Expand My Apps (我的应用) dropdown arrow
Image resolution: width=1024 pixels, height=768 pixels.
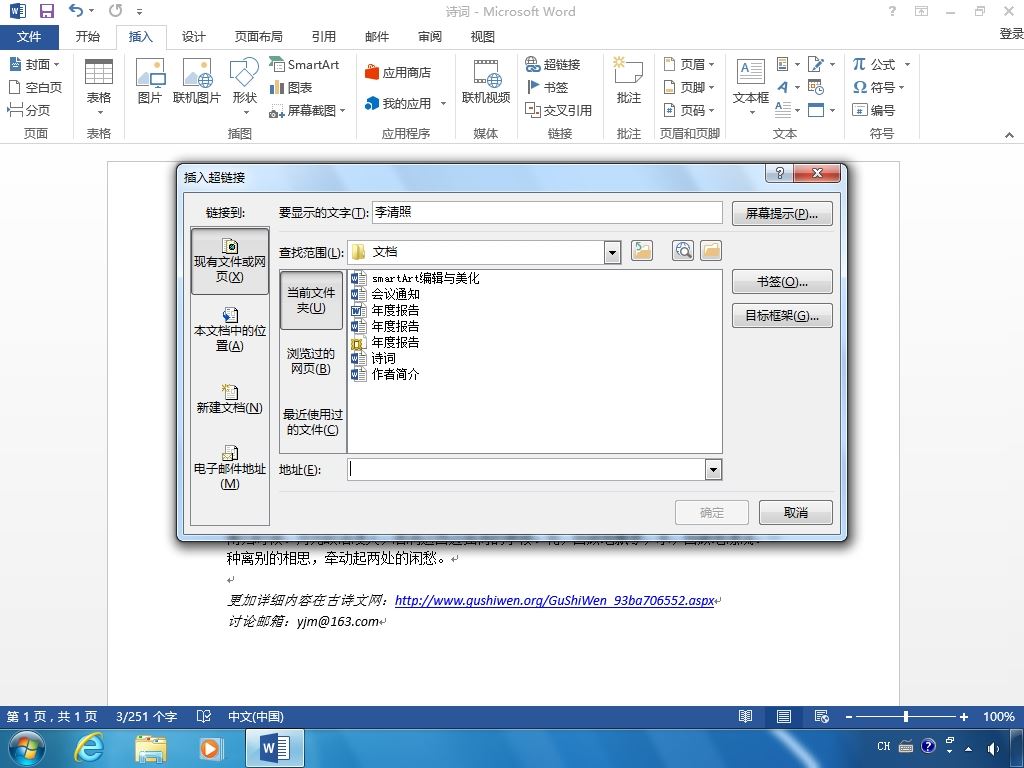443,103
